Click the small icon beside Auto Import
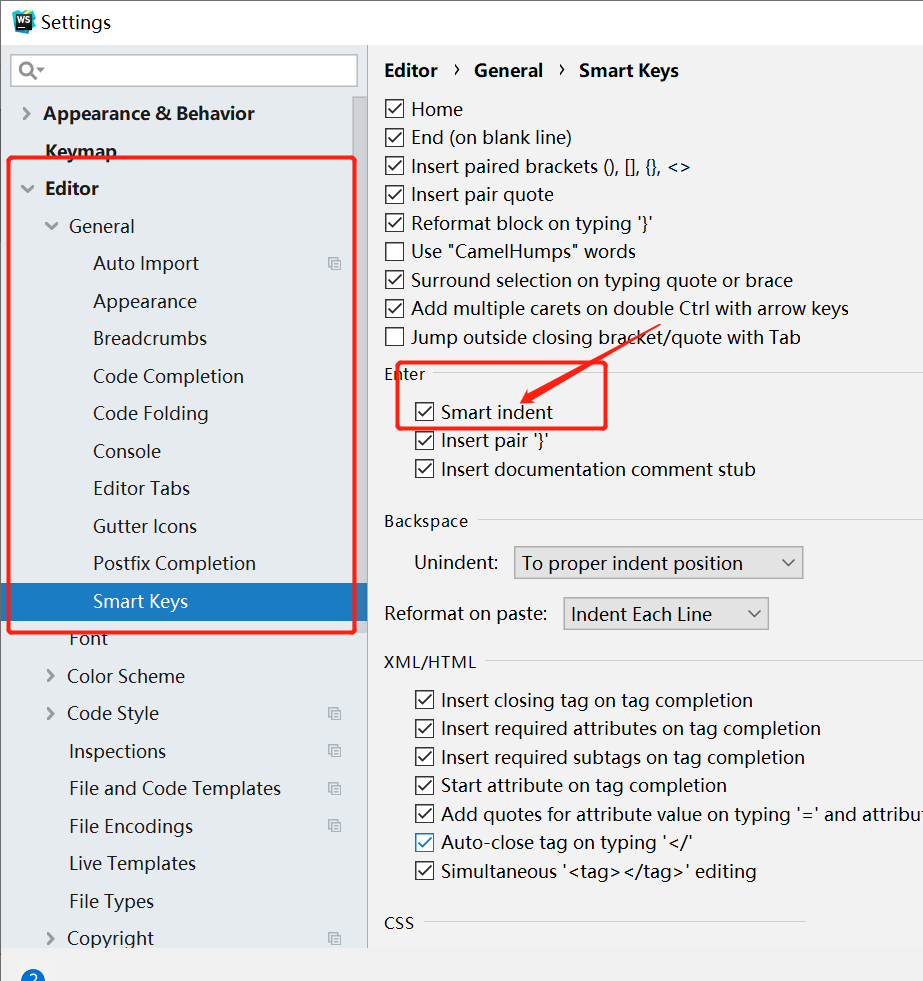Screen dimensions: 923x981 click(x=334, y=264)
